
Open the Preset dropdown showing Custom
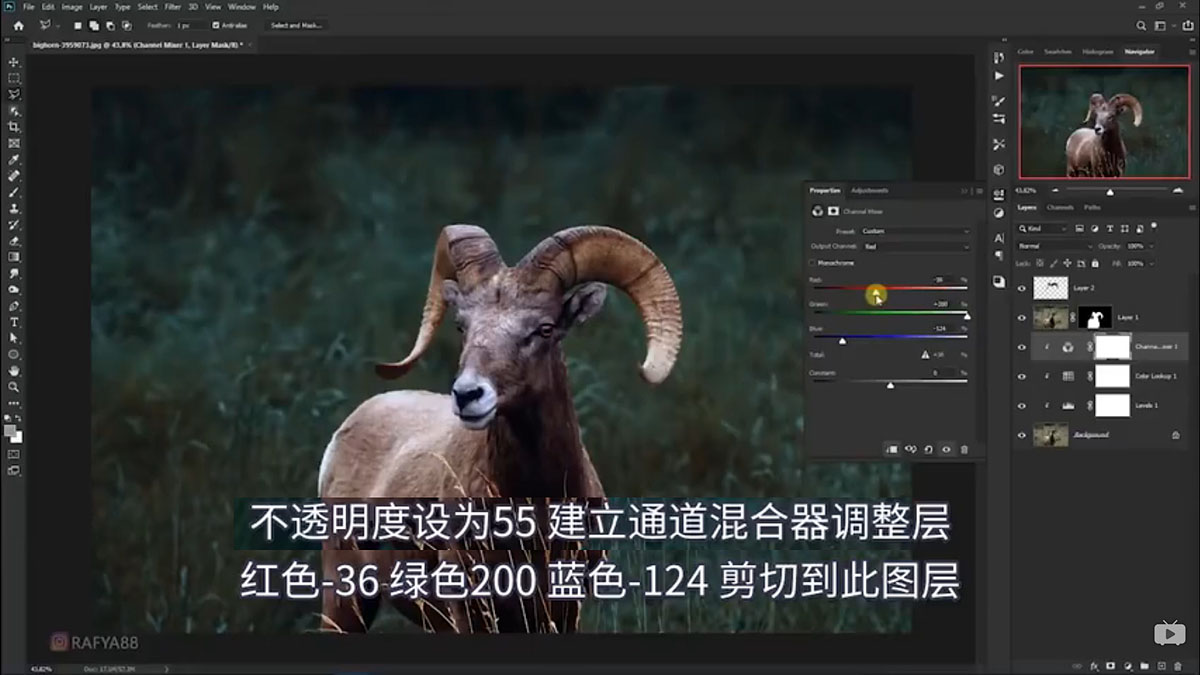pyautogui.click(x=916, y=231)
